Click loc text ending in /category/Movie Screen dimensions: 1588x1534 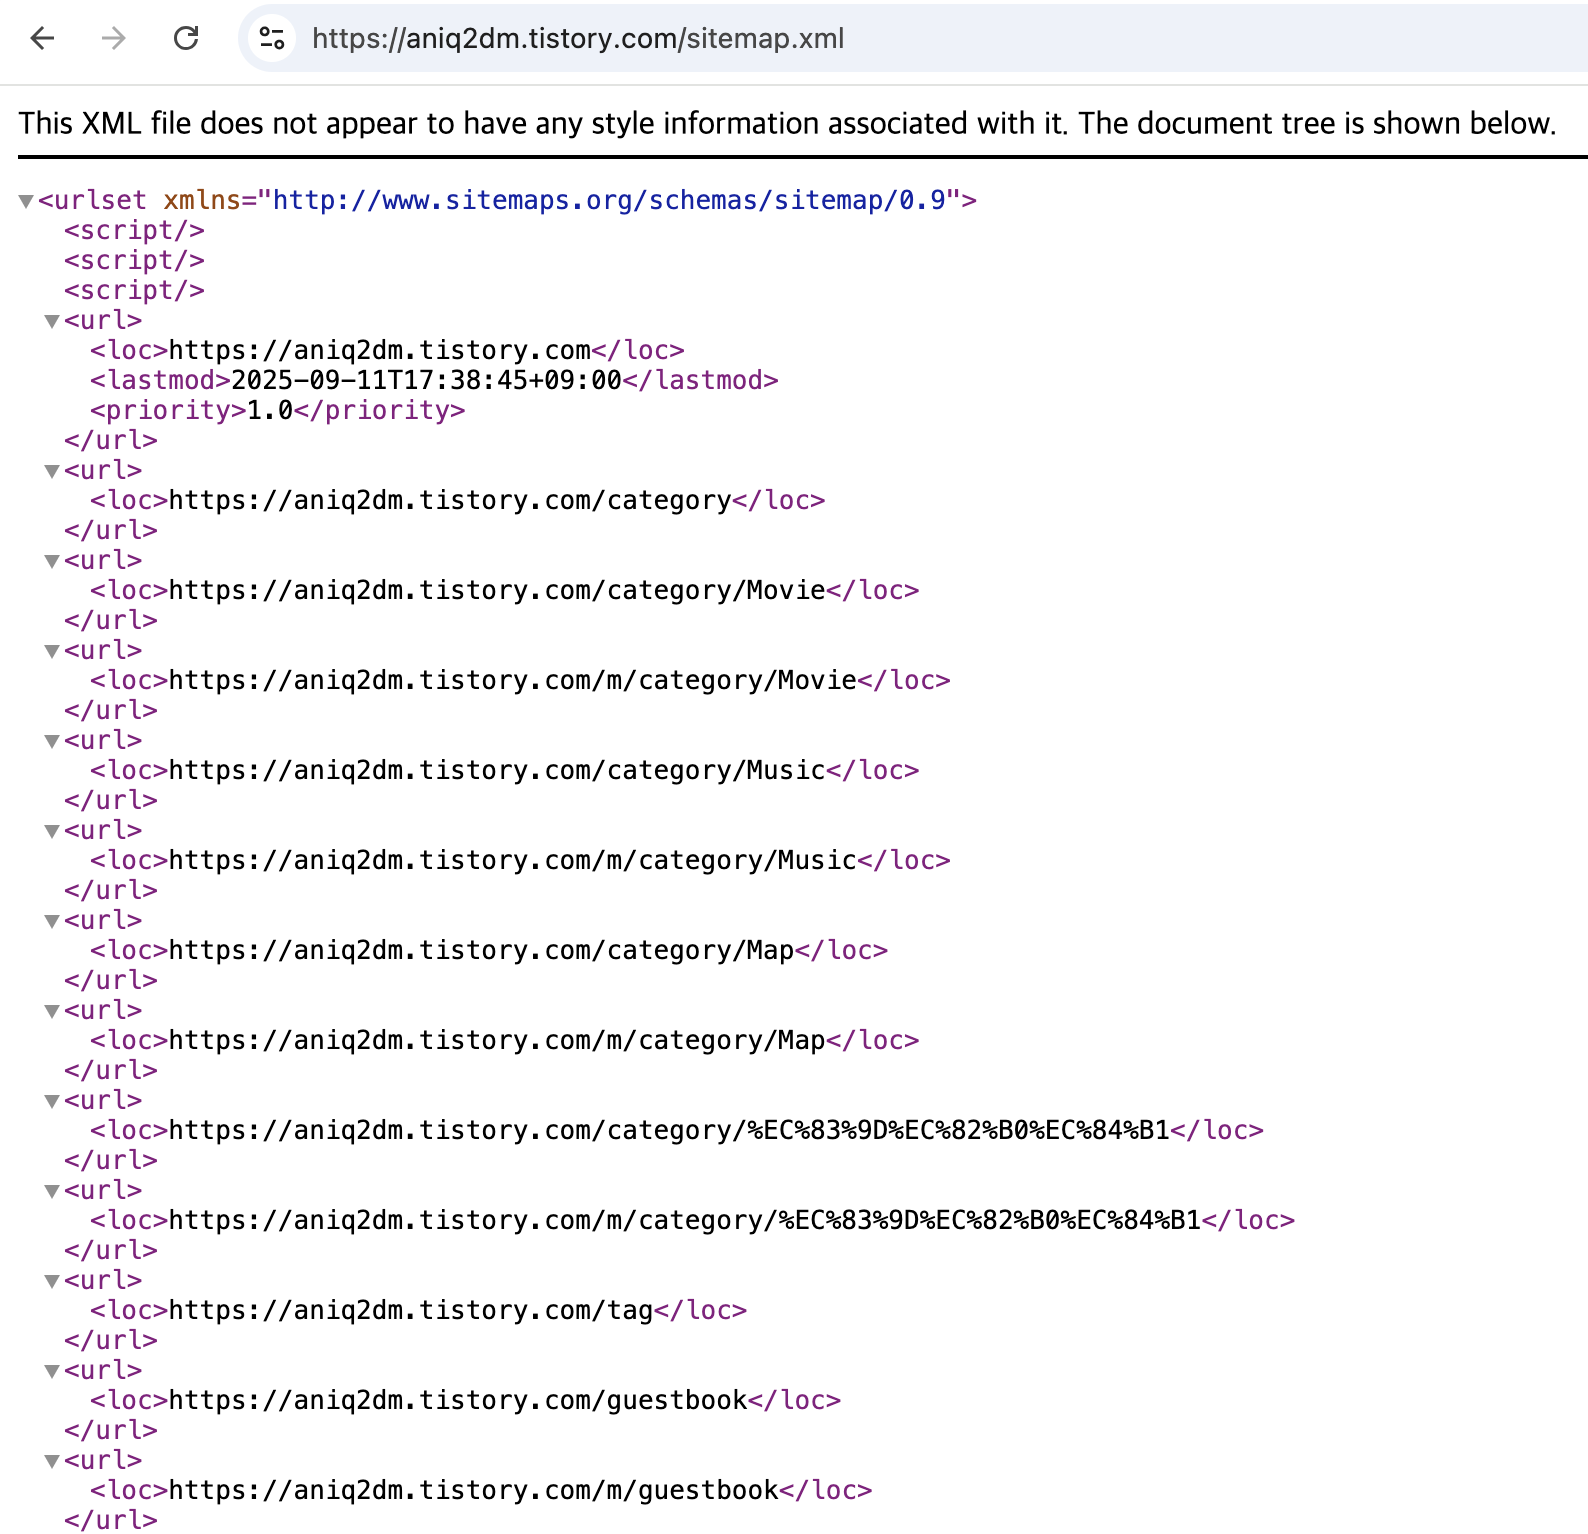point(497,590)
